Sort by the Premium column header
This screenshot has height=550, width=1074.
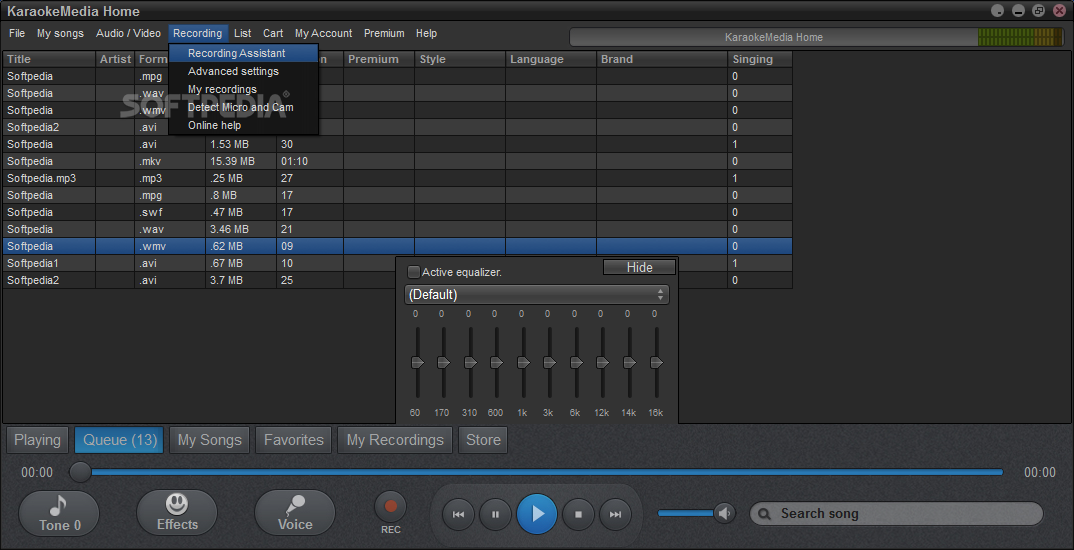coord(379,59)
